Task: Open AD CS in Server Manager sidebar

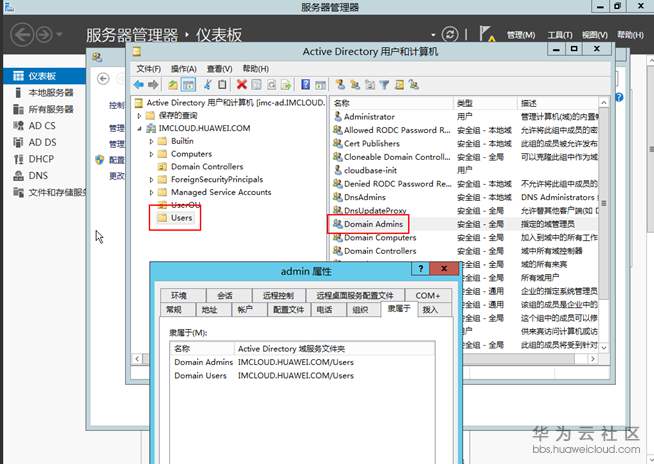Action: 42,126
